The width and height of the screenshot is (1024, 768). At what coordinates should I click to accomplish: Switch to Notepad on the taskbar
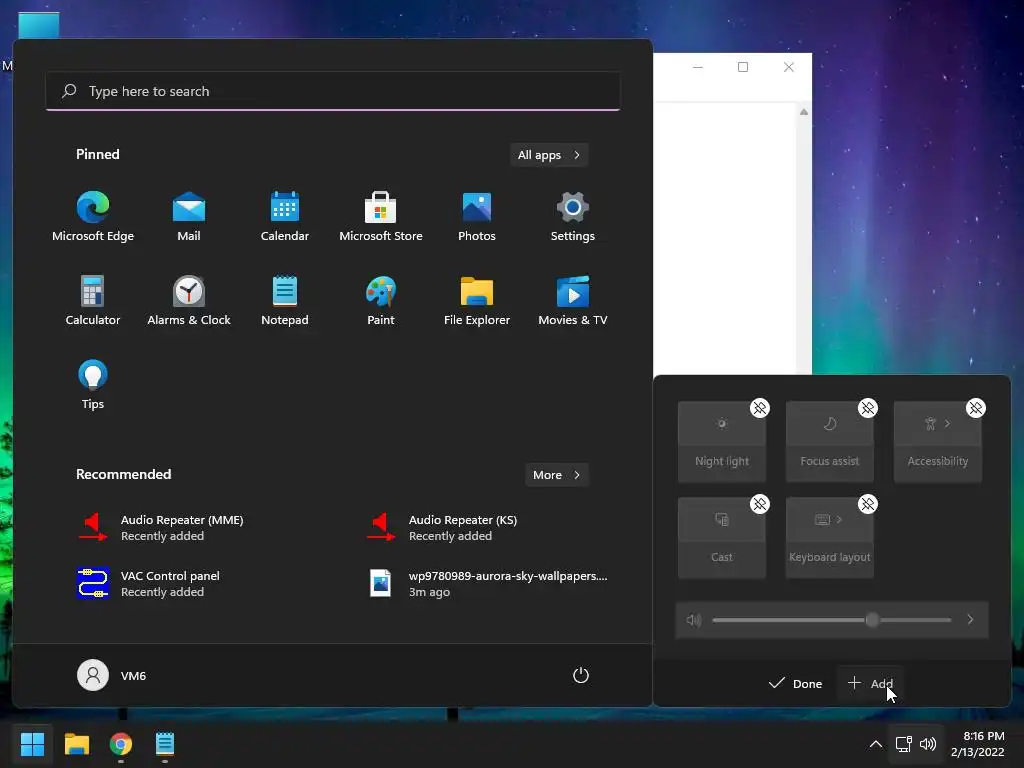(165, 744)
